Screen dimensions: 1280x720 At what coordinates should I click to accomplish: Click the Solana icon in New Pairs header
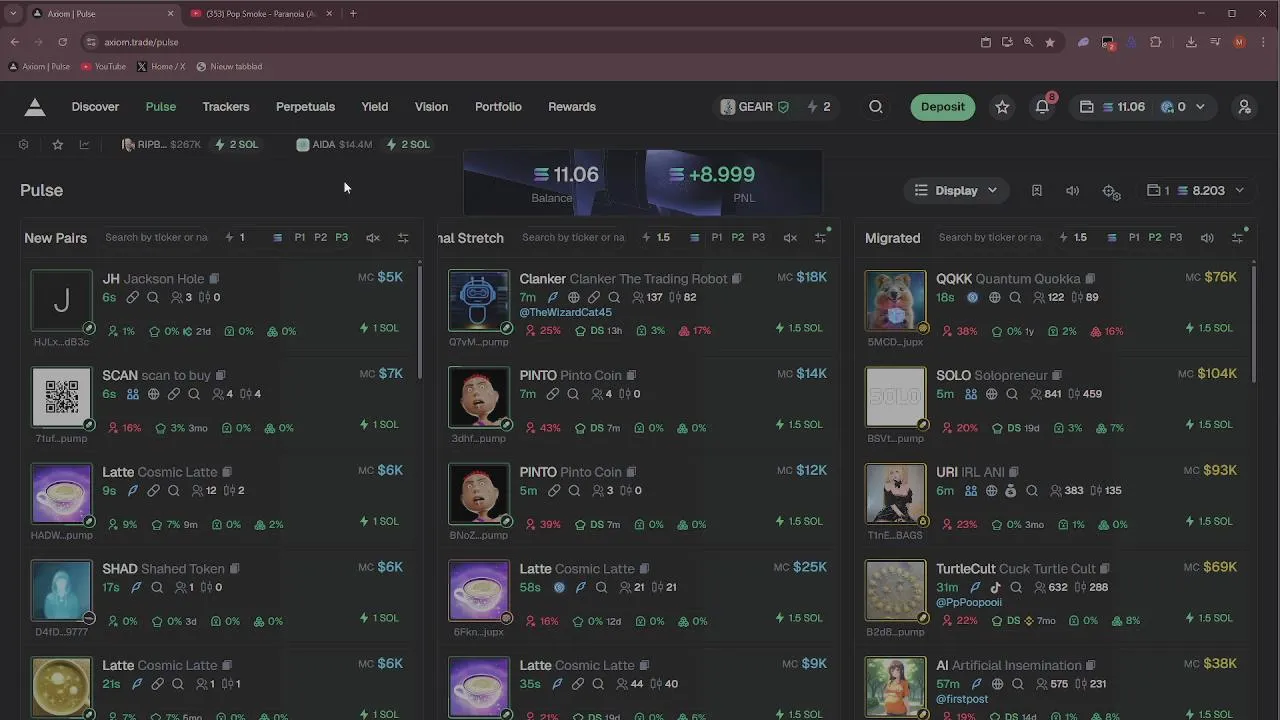(277, 238)
